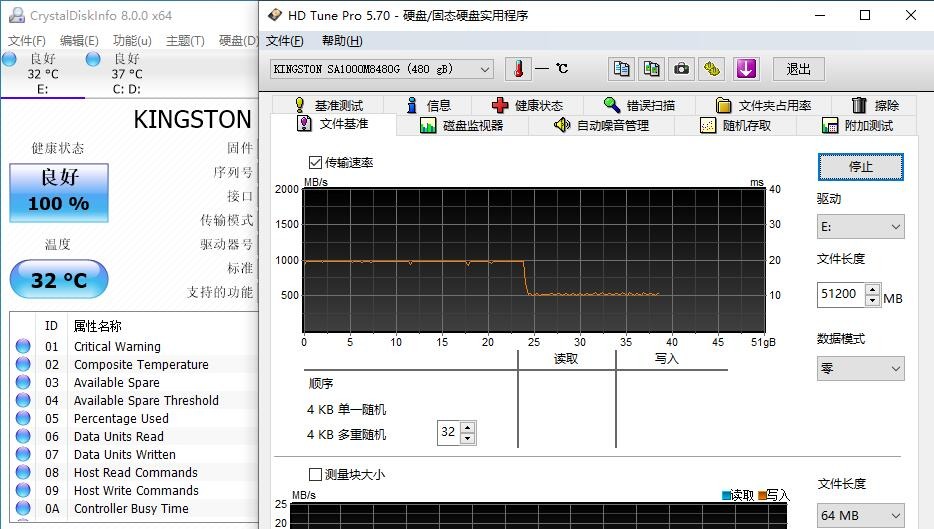Click the copy screenshot to clipboard icon

click(651, 69)
